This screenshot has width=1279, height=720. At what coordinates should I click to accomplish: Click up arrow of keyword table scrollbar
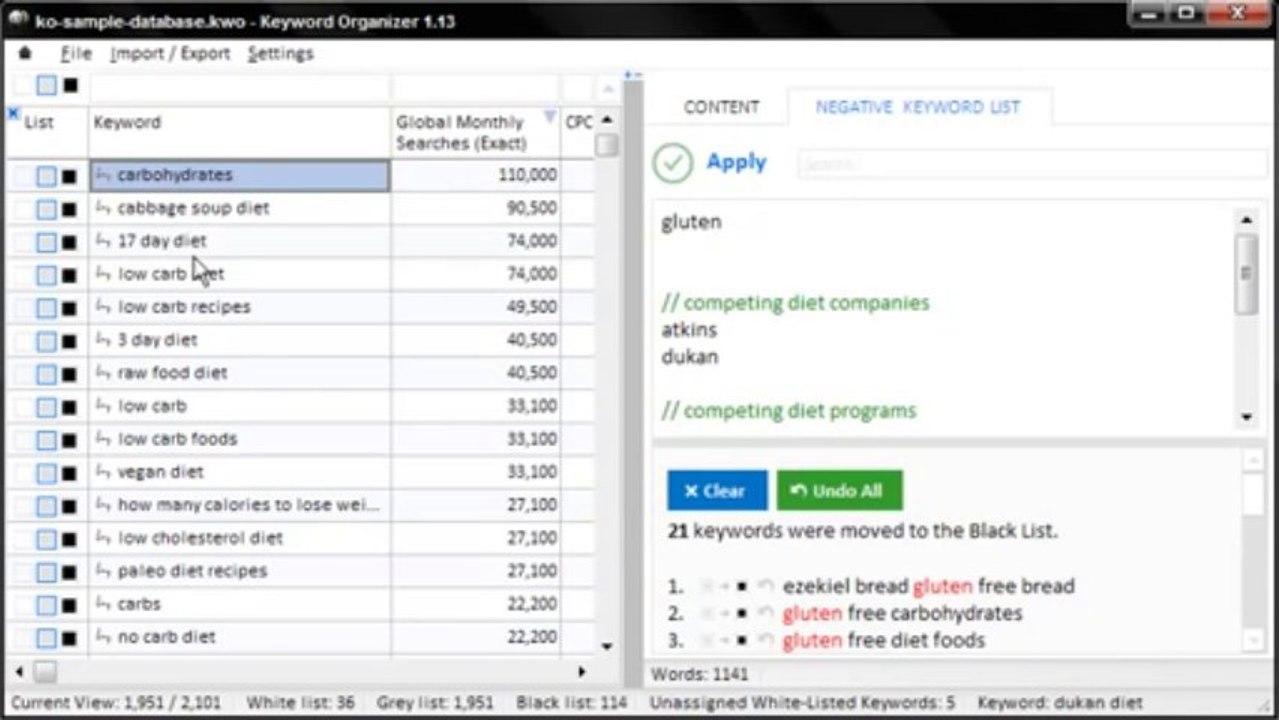click(606, 120)
